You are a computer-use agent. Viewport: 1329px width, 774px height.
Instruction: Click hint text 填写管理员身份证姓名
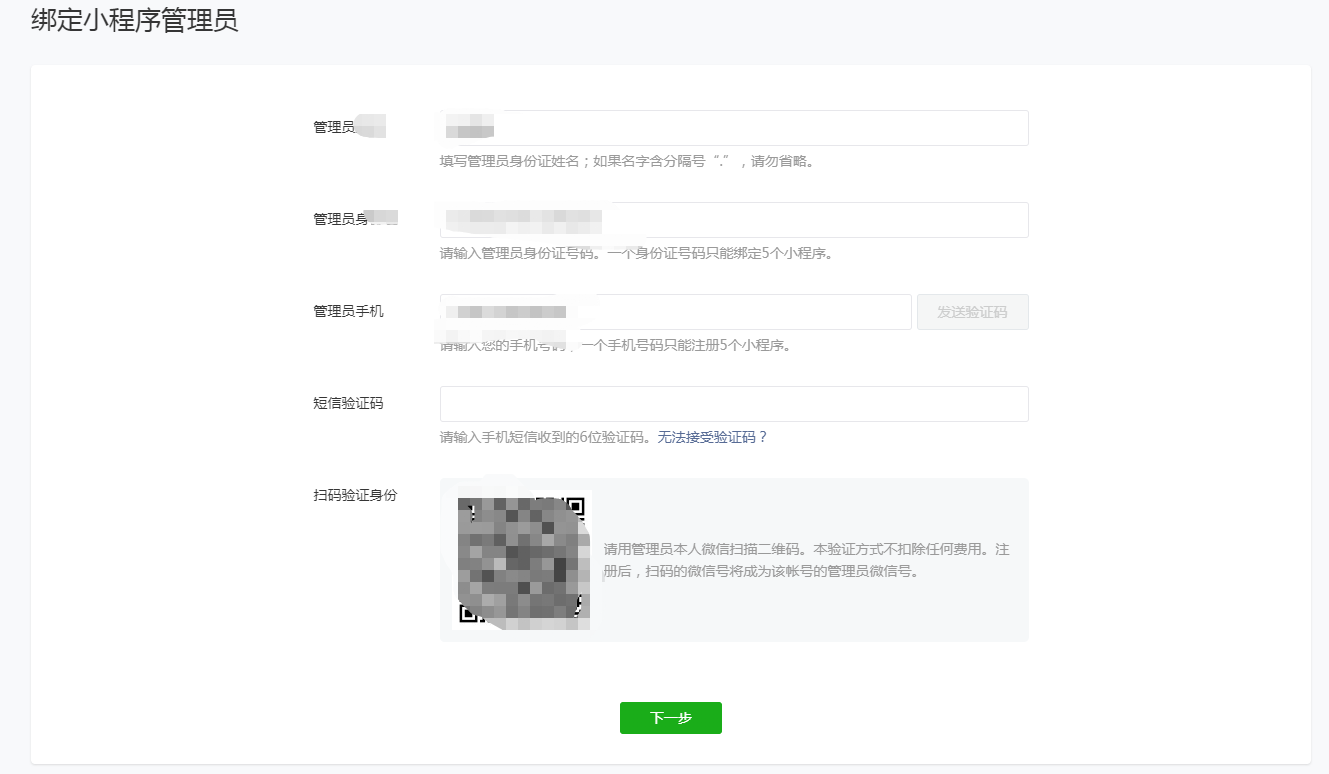[x=509, y=161]
